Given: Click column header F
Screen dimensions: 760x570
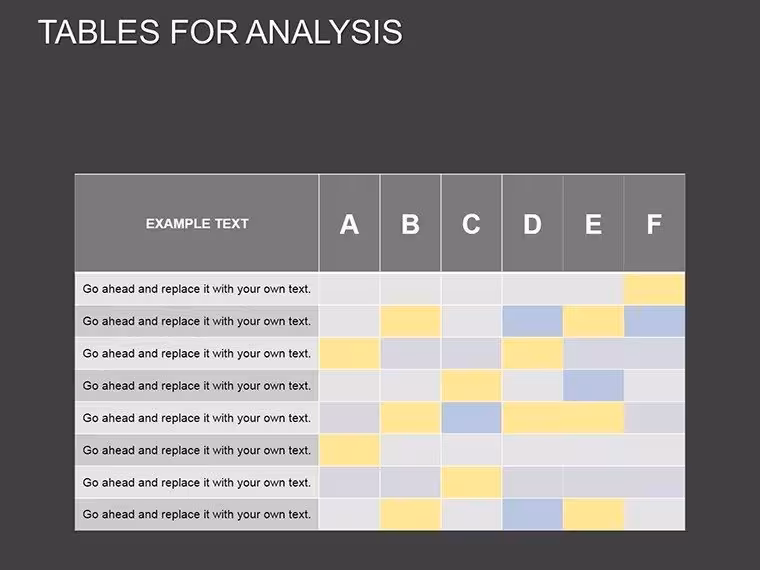Looking at the screenshot, I should coord(654,223).
